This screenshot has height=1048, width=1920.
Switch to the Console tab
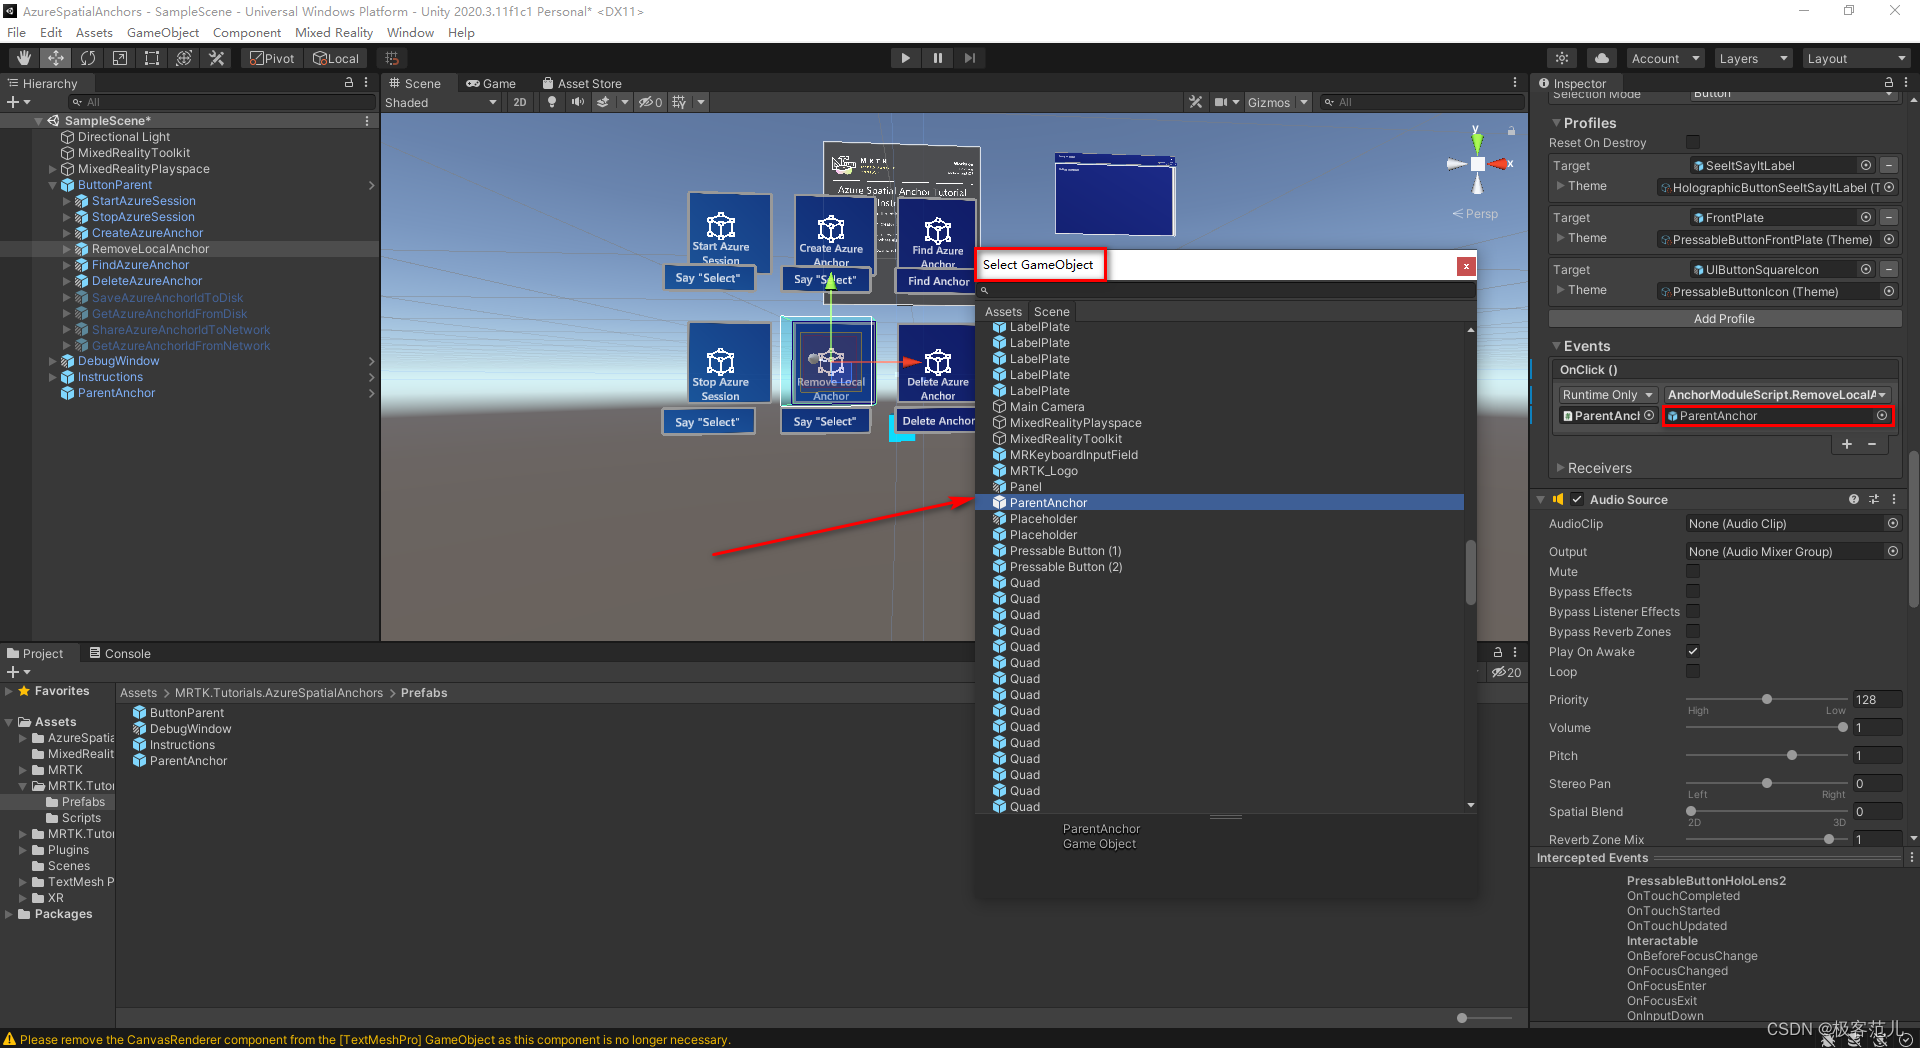120,653
